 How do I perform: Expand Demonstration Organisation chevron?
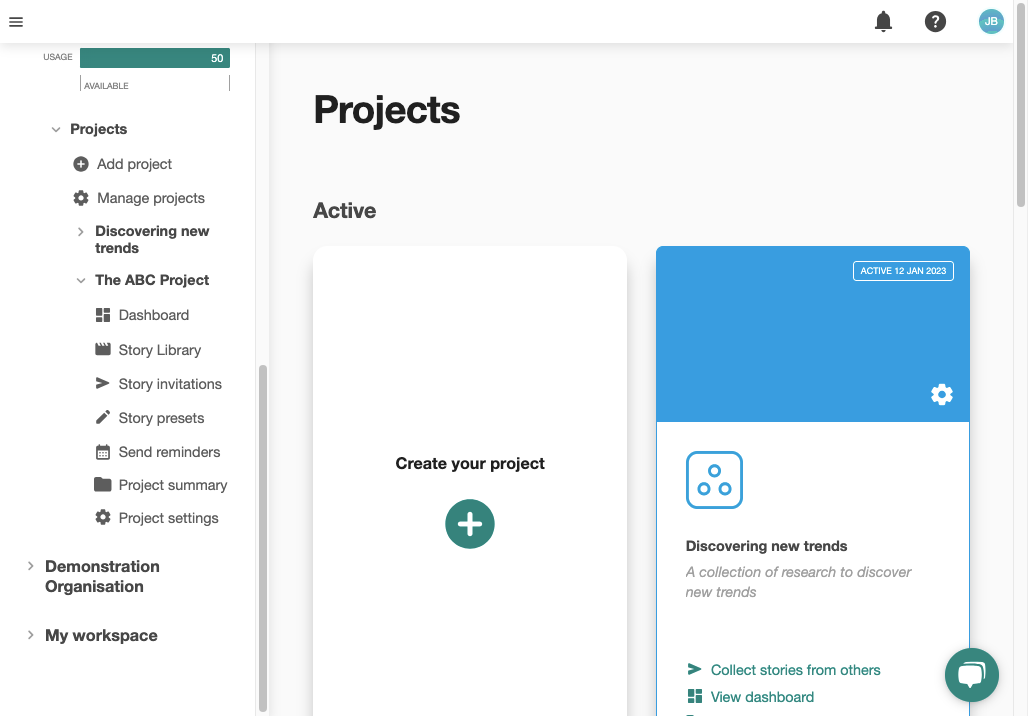coord(30,566)
